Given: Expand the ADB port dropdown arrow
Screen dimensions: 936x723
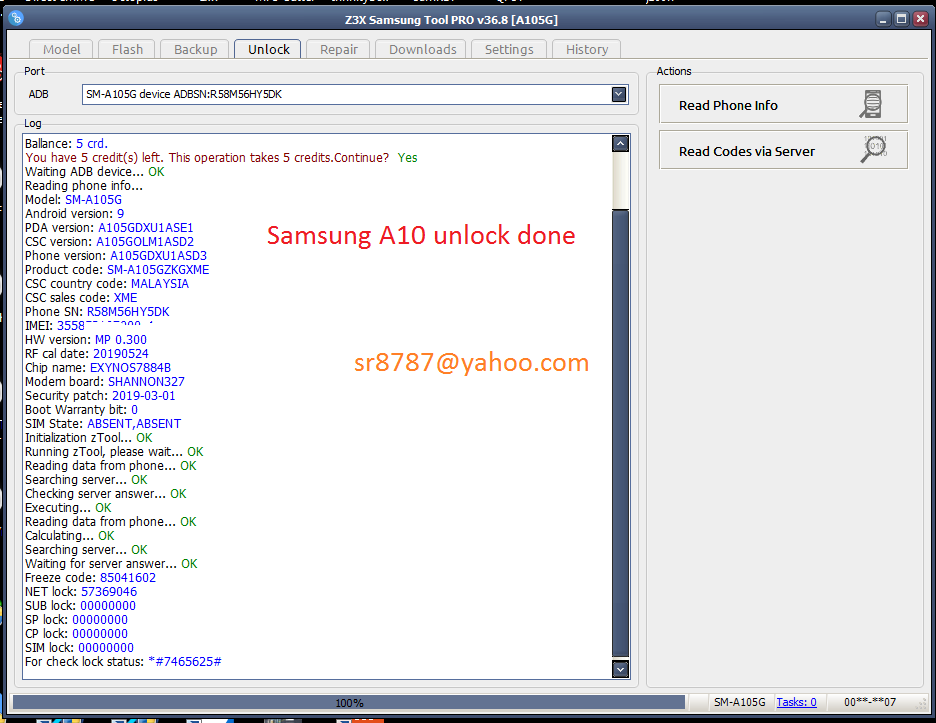Looking at the screenshot, I should tap(619, 94).
